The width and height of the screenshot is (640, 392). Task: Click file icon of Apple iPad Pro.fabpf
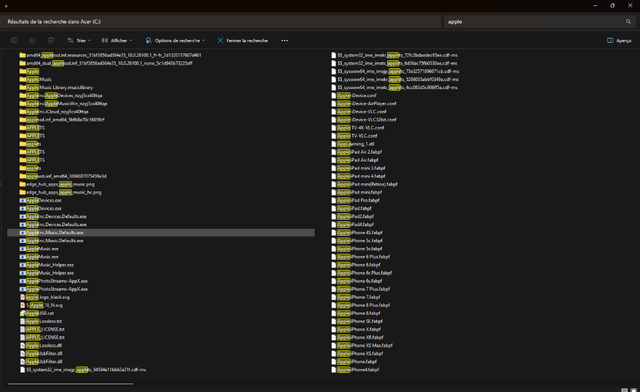334,200
